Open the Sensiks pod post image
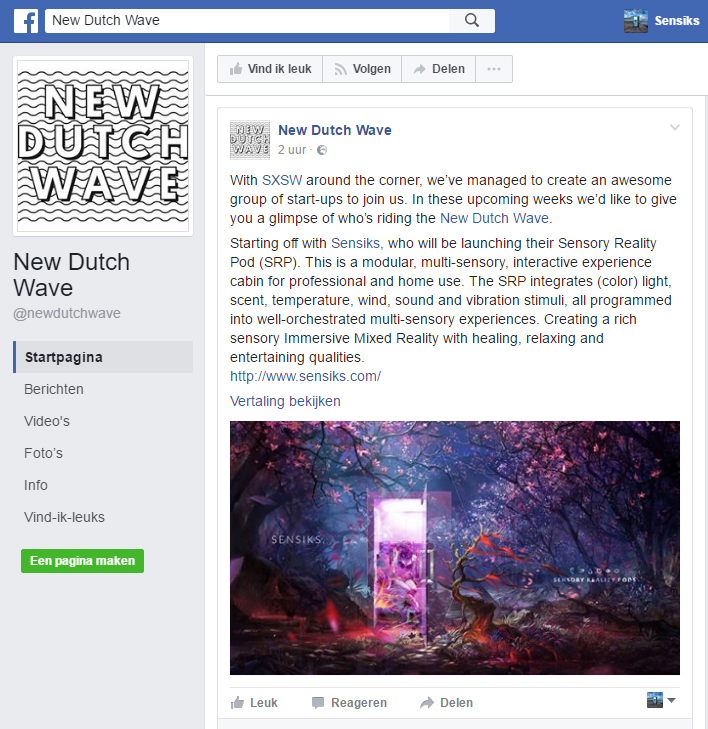708x729 pixels. [x=455, y=548]
